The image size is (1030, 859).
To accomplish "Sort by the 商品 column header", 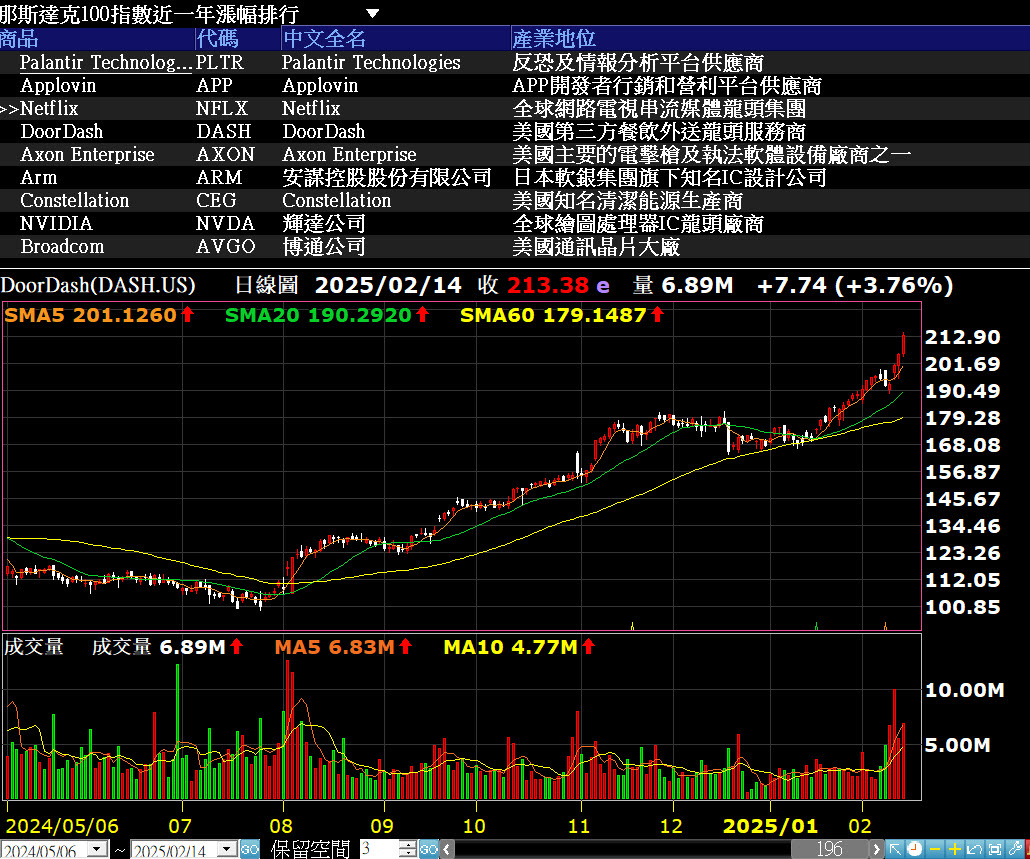I will tap(97, 38).
